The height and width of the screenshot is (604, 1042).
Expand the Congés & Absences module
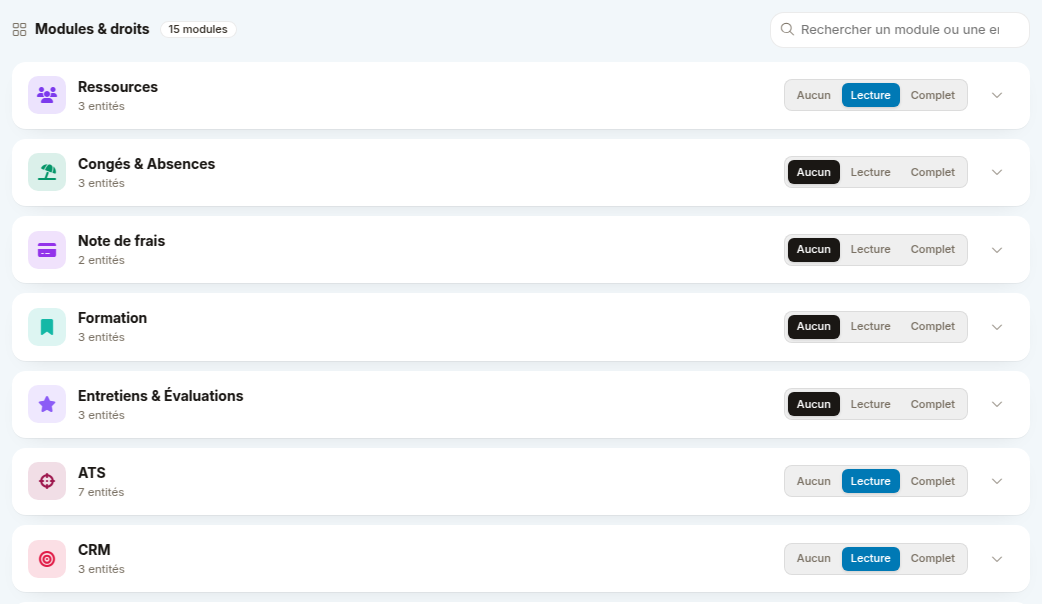click(x=997, y=172)
